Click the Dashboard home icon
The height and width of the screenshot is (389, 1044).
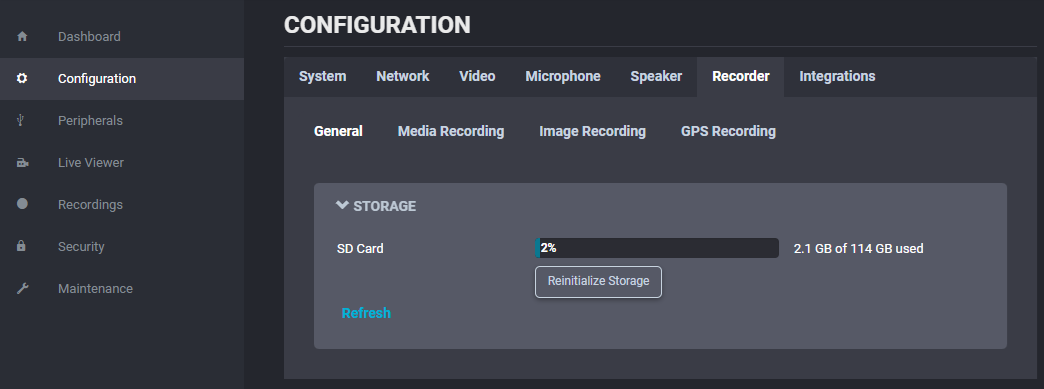tap(22, 37)
